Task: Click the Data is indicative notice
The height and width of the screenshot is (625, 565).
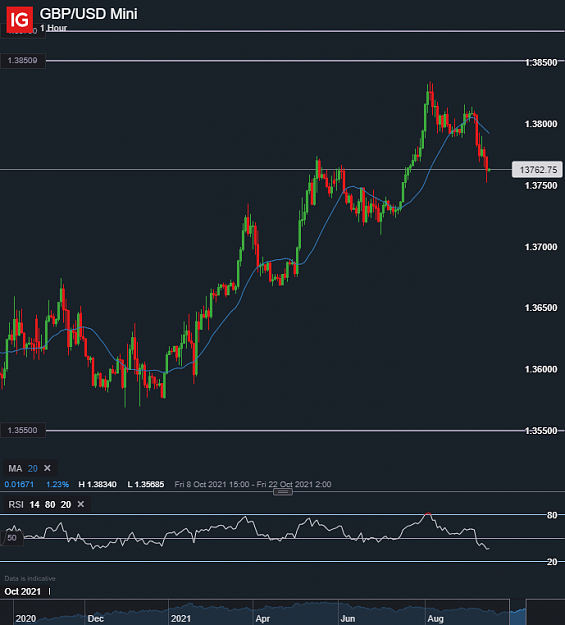Action: point(30,578)
